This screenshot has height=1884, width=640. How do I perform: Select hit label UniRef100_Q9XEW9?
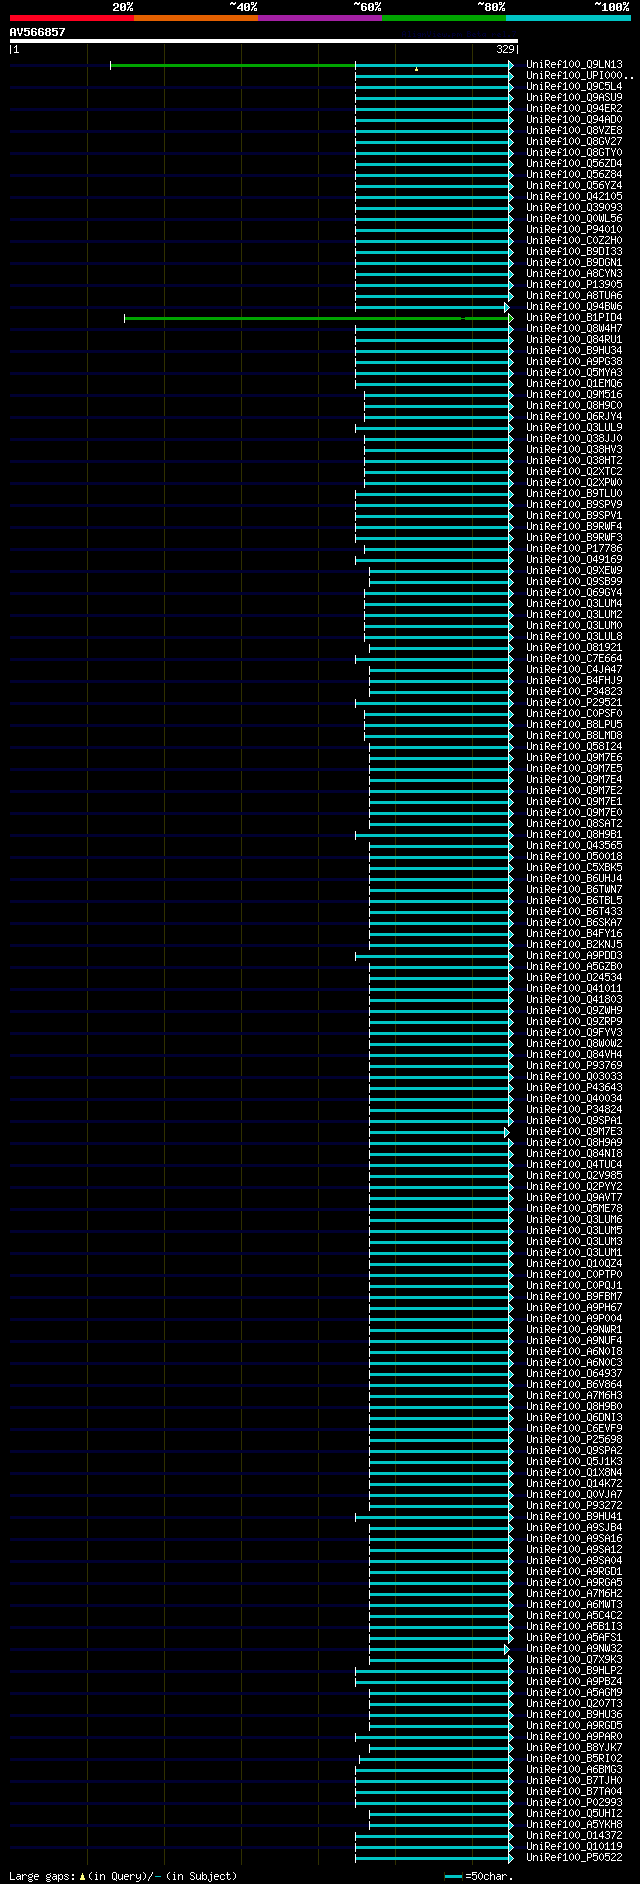click(574, 571)
